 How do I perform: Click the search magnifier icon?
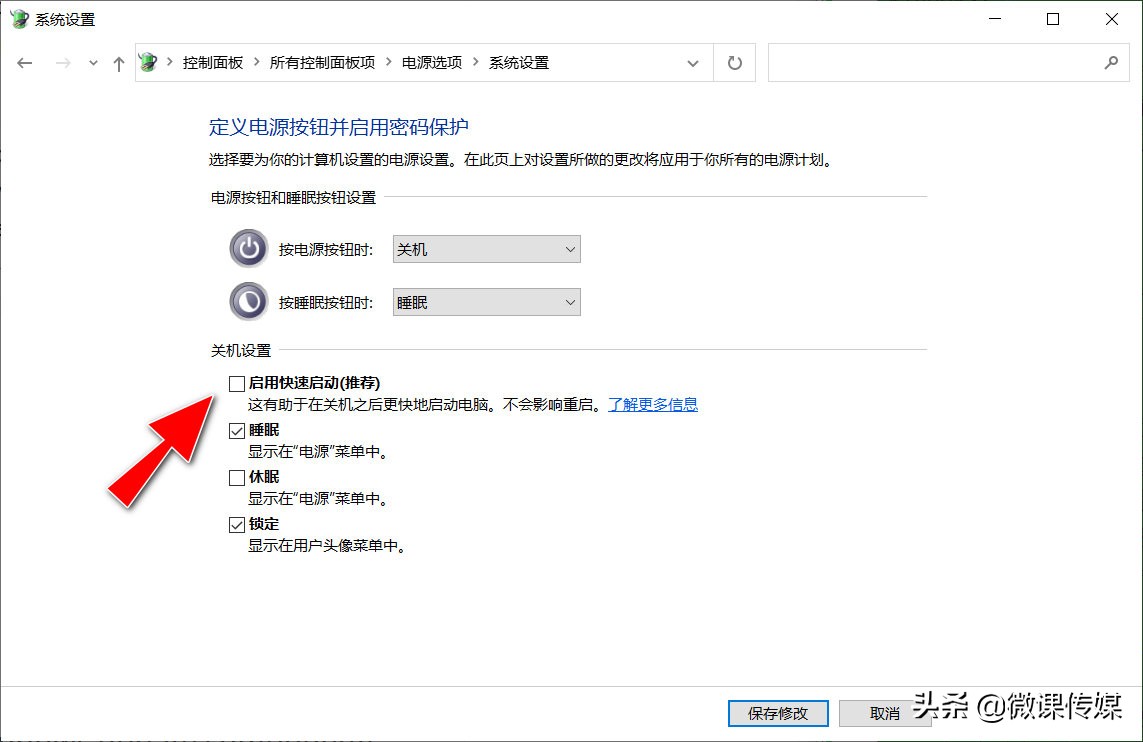(x=1112, y=62)
